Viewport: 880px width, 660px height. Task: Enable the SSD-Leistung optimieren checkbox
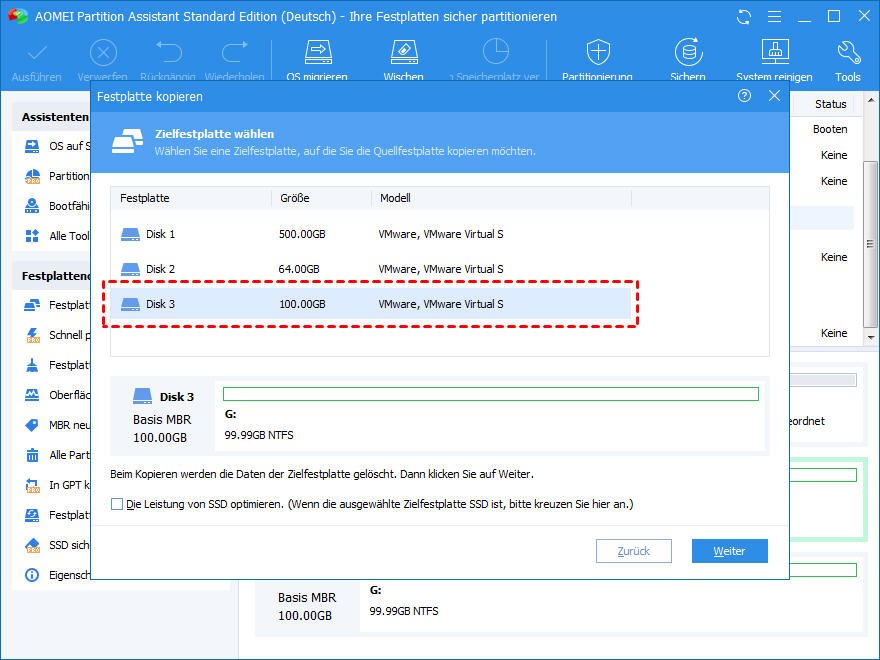(117, 504)
